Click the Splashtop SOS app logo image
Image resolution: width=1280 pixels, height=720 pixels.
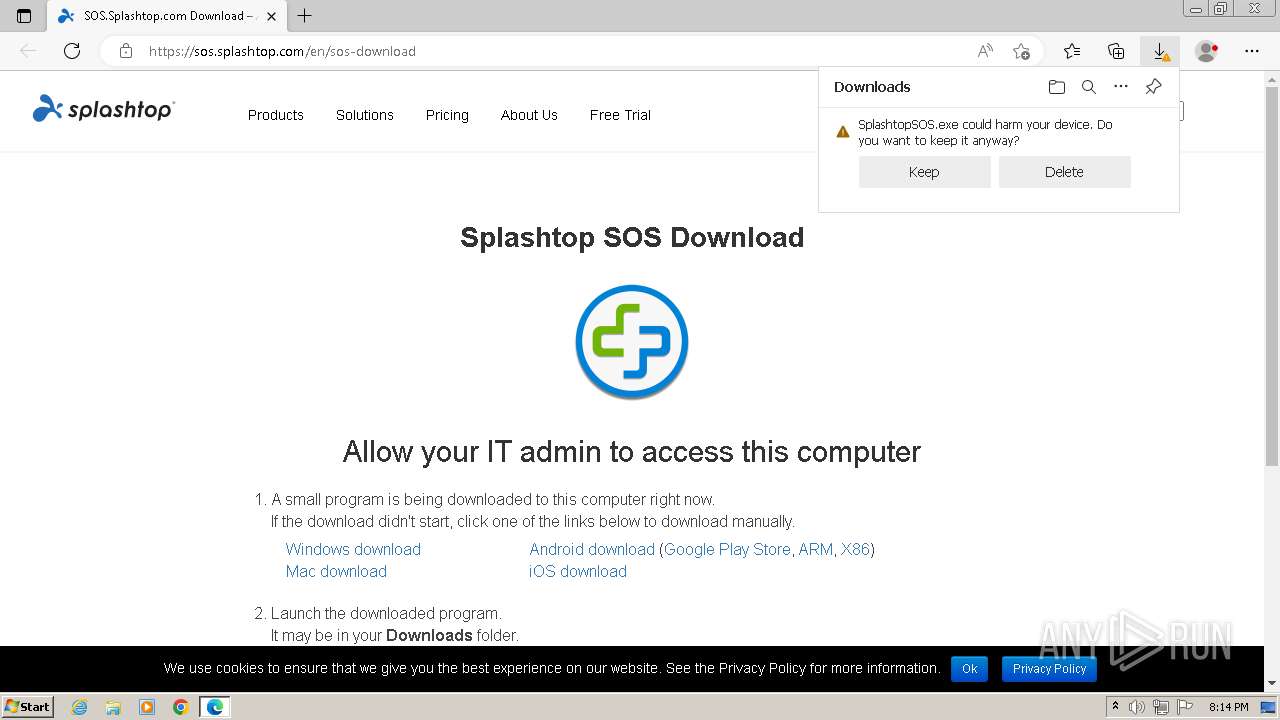coord(632,342)
